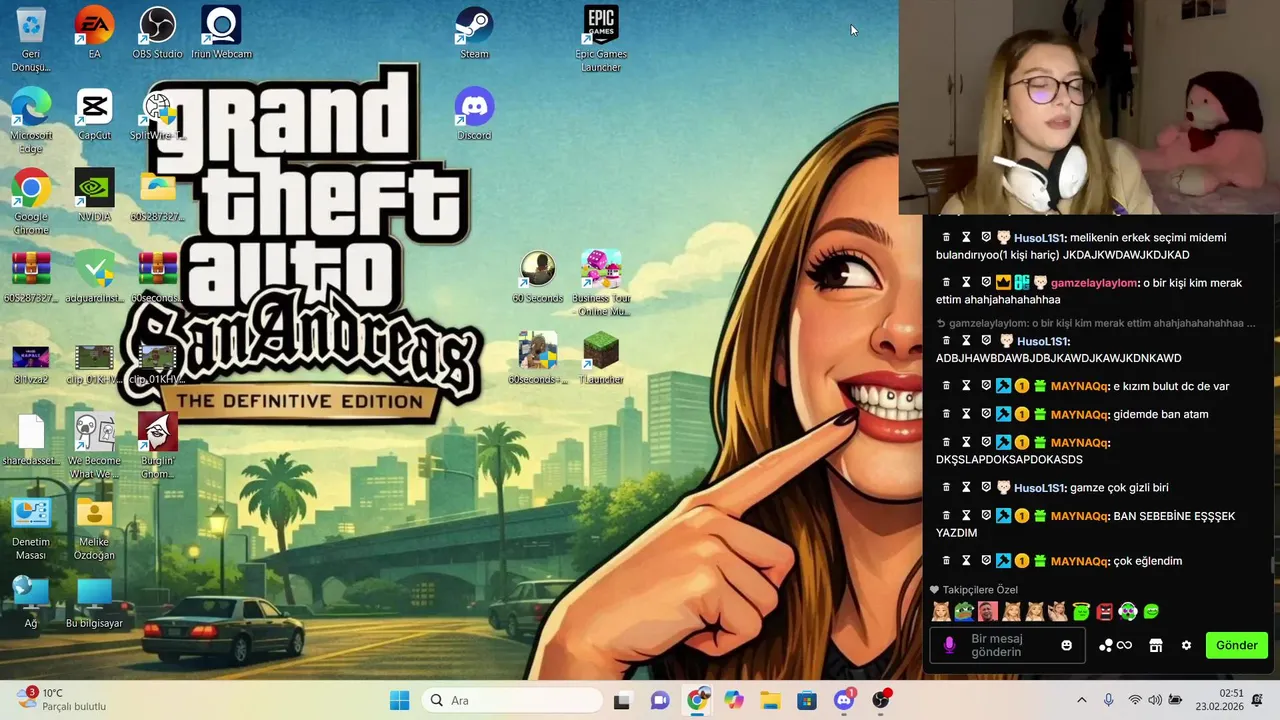Image resolution: width=1280 pixels, height=720 pixels.
Task: Delete HusoL1S1's 'gamze çok gizli biri' message
Action: [946, 487]
